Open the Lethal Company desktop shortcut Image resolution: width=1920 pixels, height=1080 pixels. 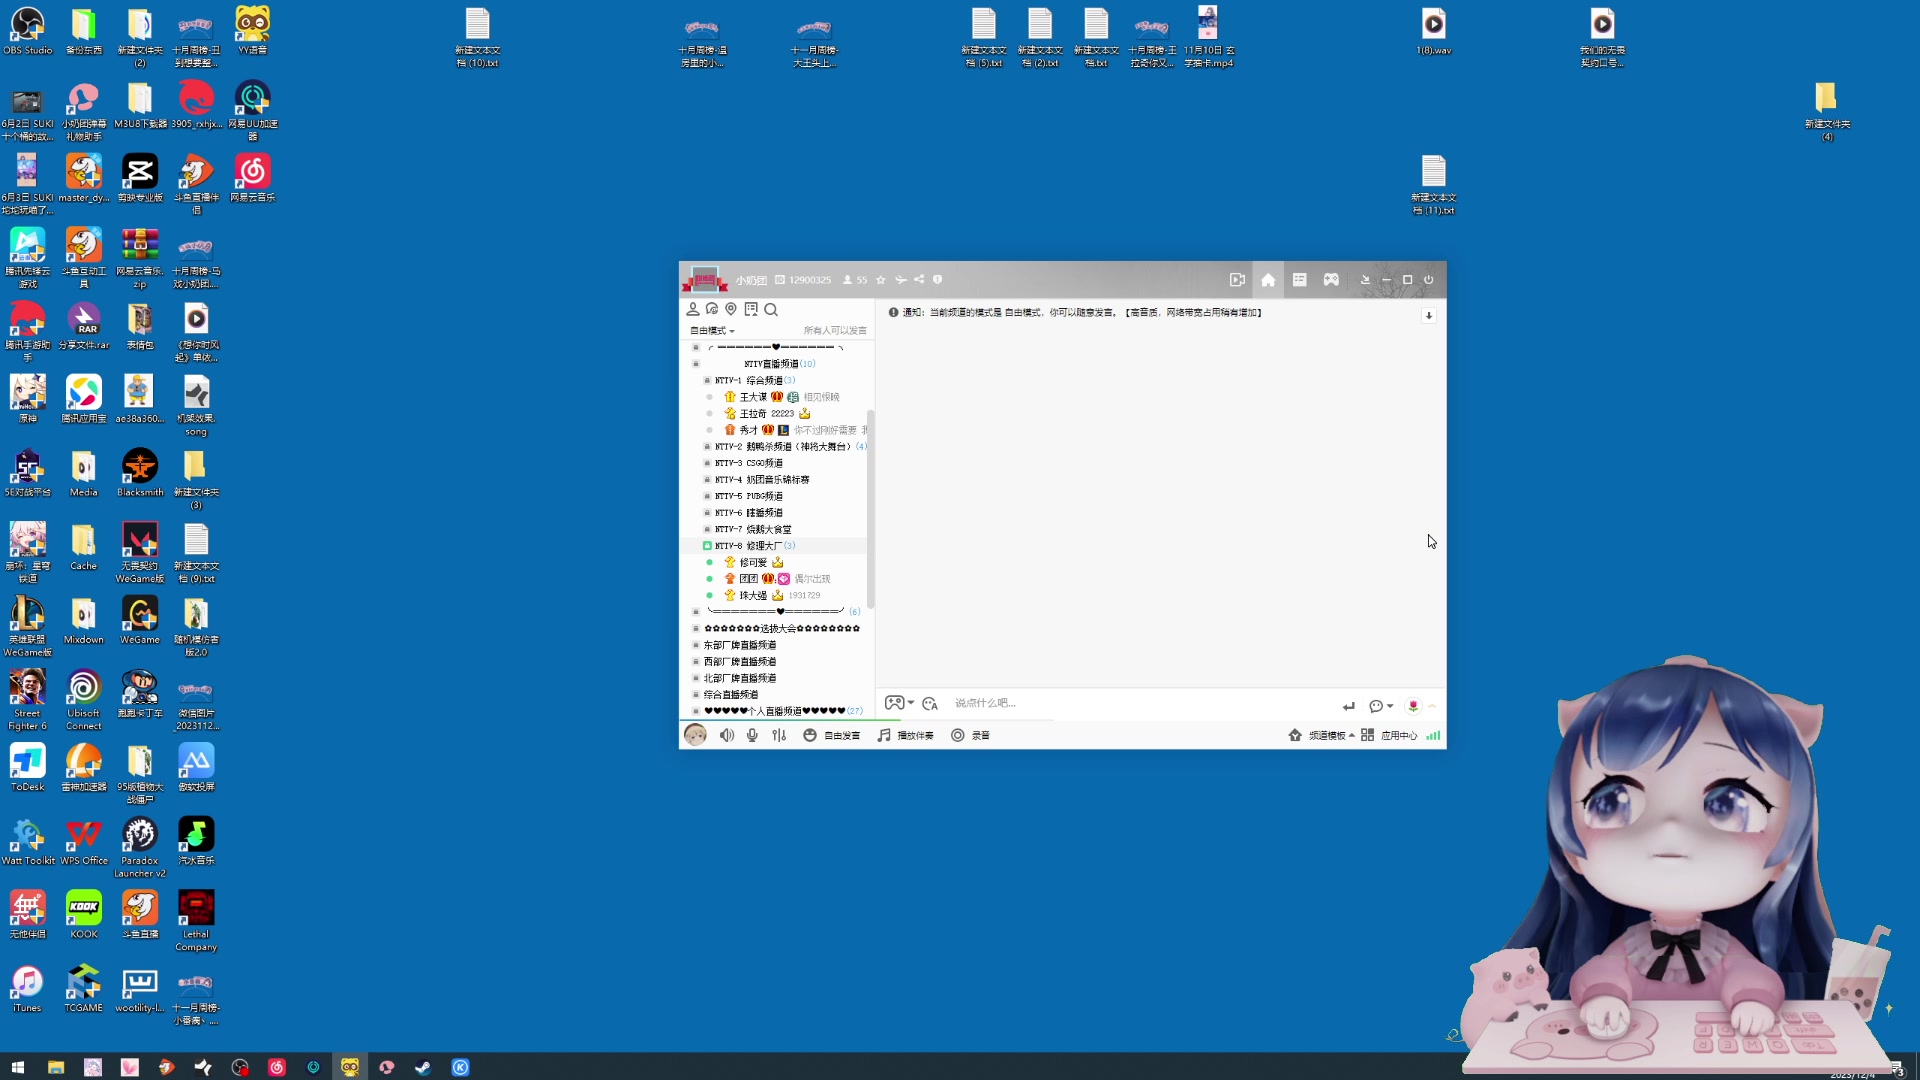196,921
